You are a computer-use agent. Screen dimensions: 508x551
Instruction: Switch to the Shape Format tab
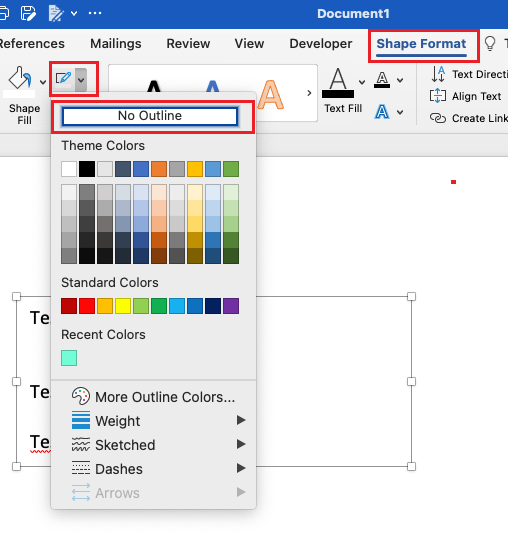421,44
